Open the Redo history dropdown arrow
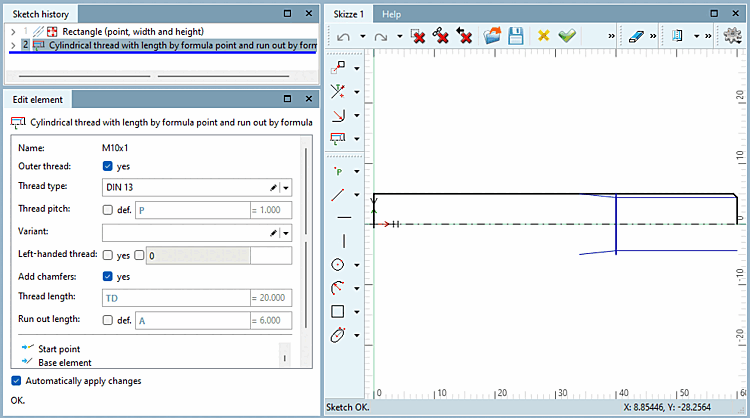 [x=400, y=36]
